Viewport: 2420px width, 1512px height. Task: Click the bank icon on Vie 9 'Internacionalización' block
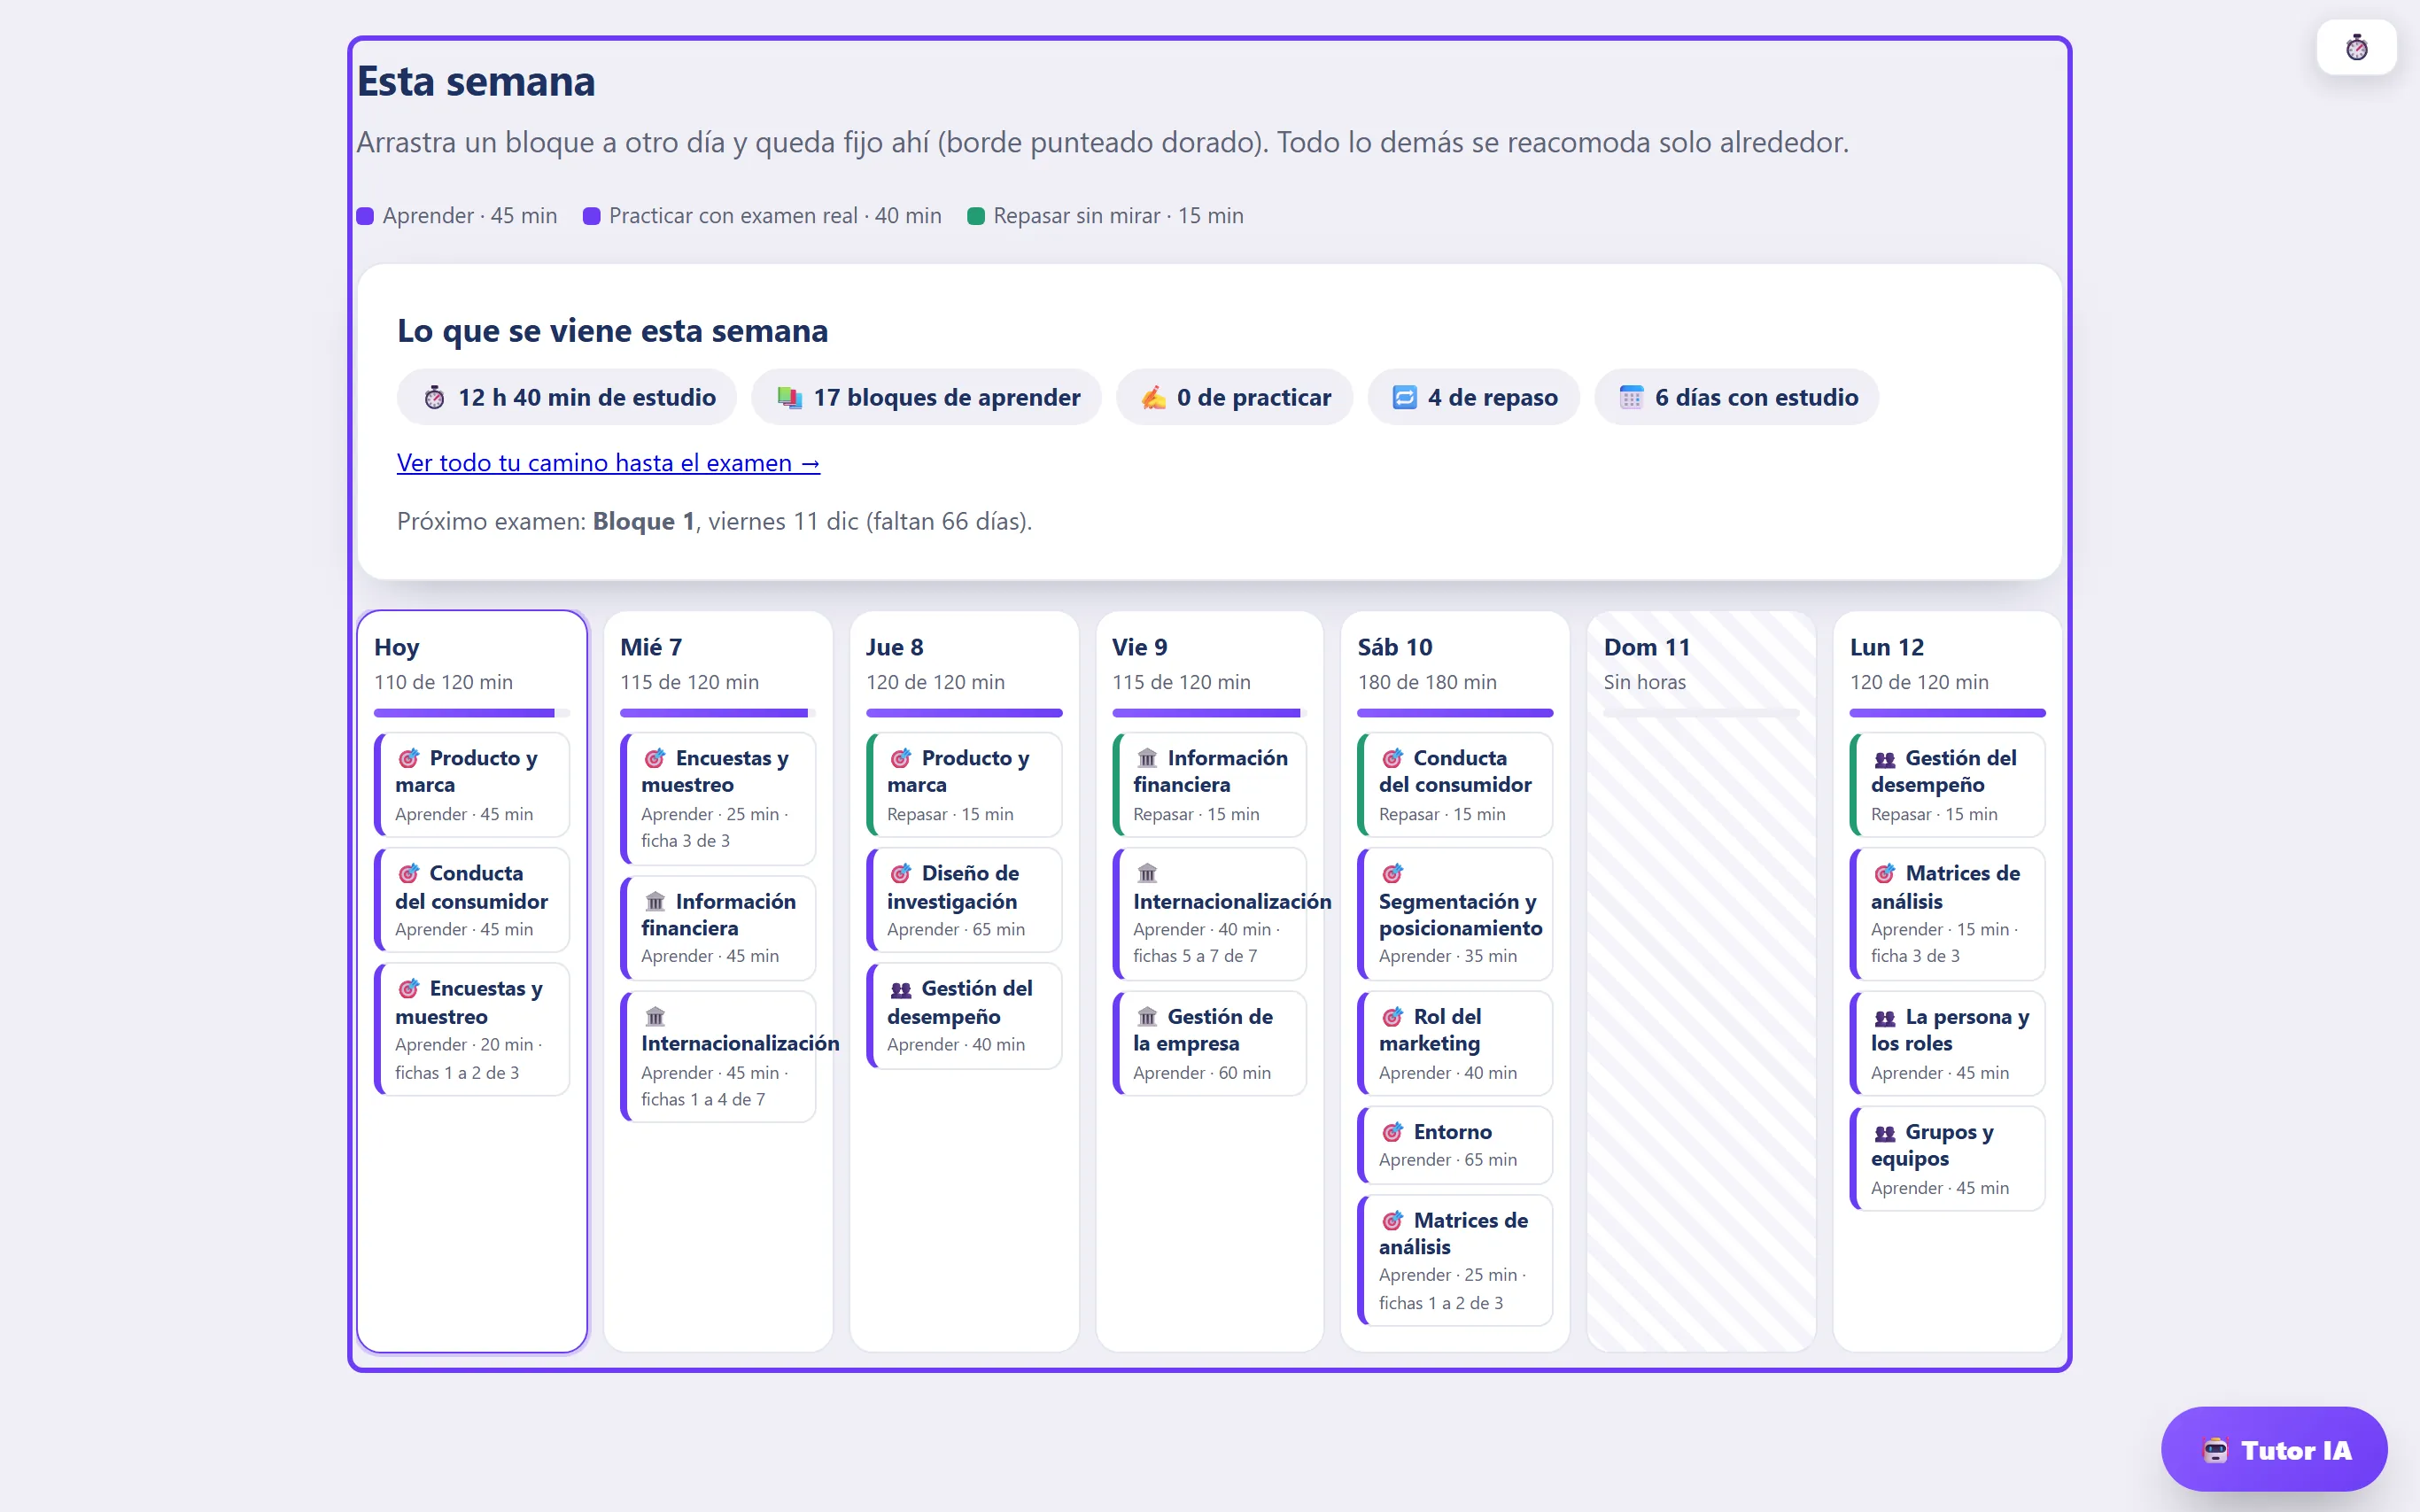click(x=1147, y=874)
